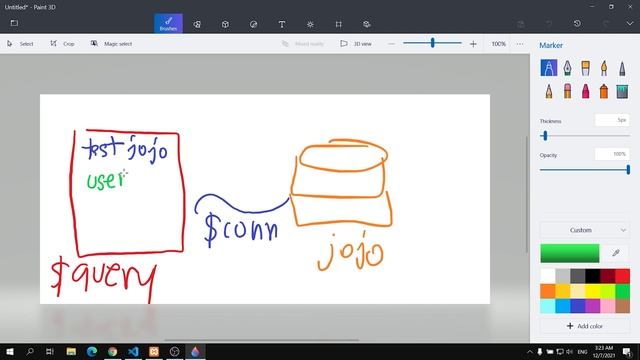Click the zoom percentage 100% field
Screen dimensions: 640x360
click(498, 44)
